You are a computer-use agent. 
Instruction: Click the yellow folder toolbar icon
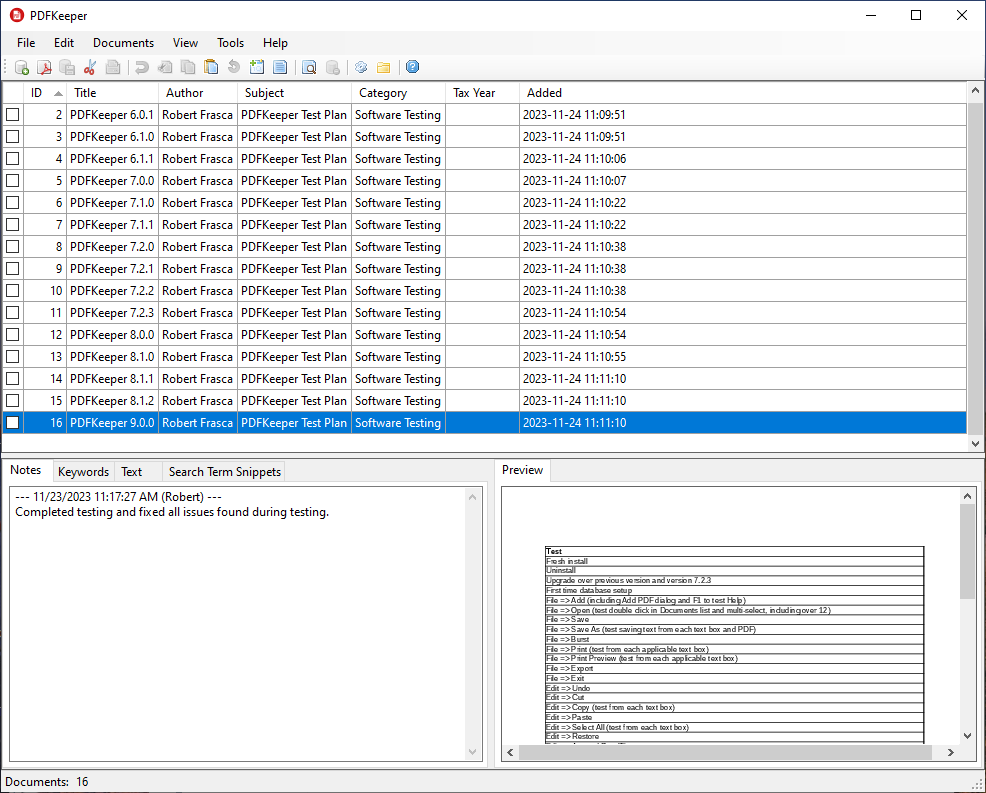coord(384,67)
